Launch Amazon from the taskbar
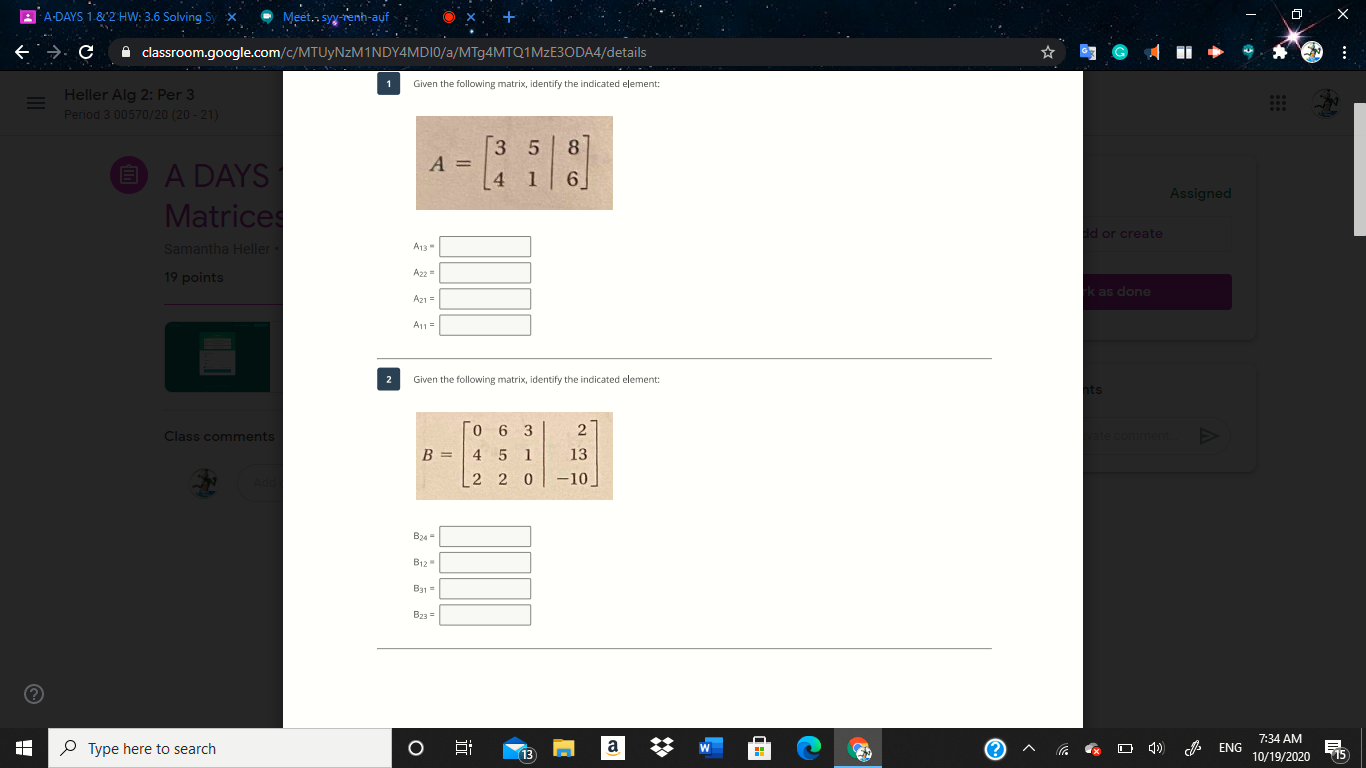1366x768 pixels. point(613,748)
